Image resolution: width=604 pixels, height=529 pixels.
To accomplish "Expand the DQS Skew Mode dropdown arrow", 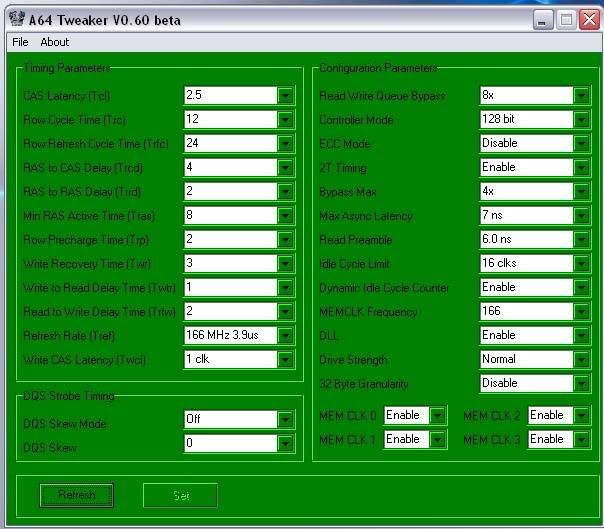I will (x=285, y=419).
